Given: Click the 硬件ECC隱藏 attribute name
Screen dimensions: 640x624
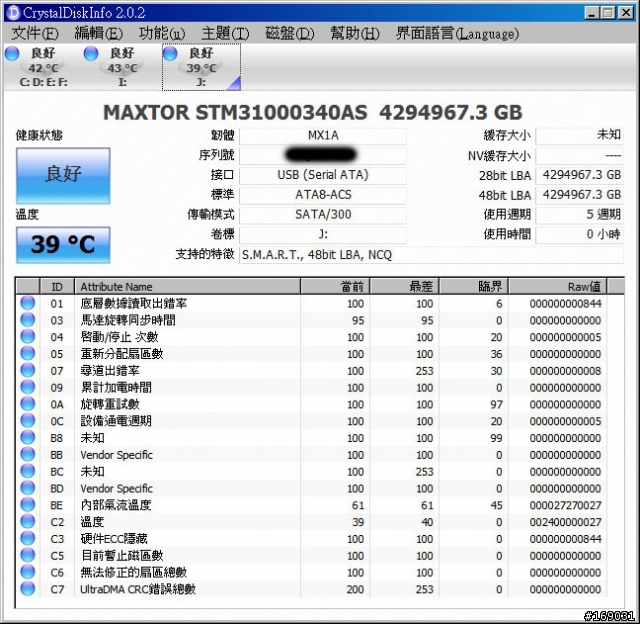Looking at the screenshot, I should click(114, 539).
